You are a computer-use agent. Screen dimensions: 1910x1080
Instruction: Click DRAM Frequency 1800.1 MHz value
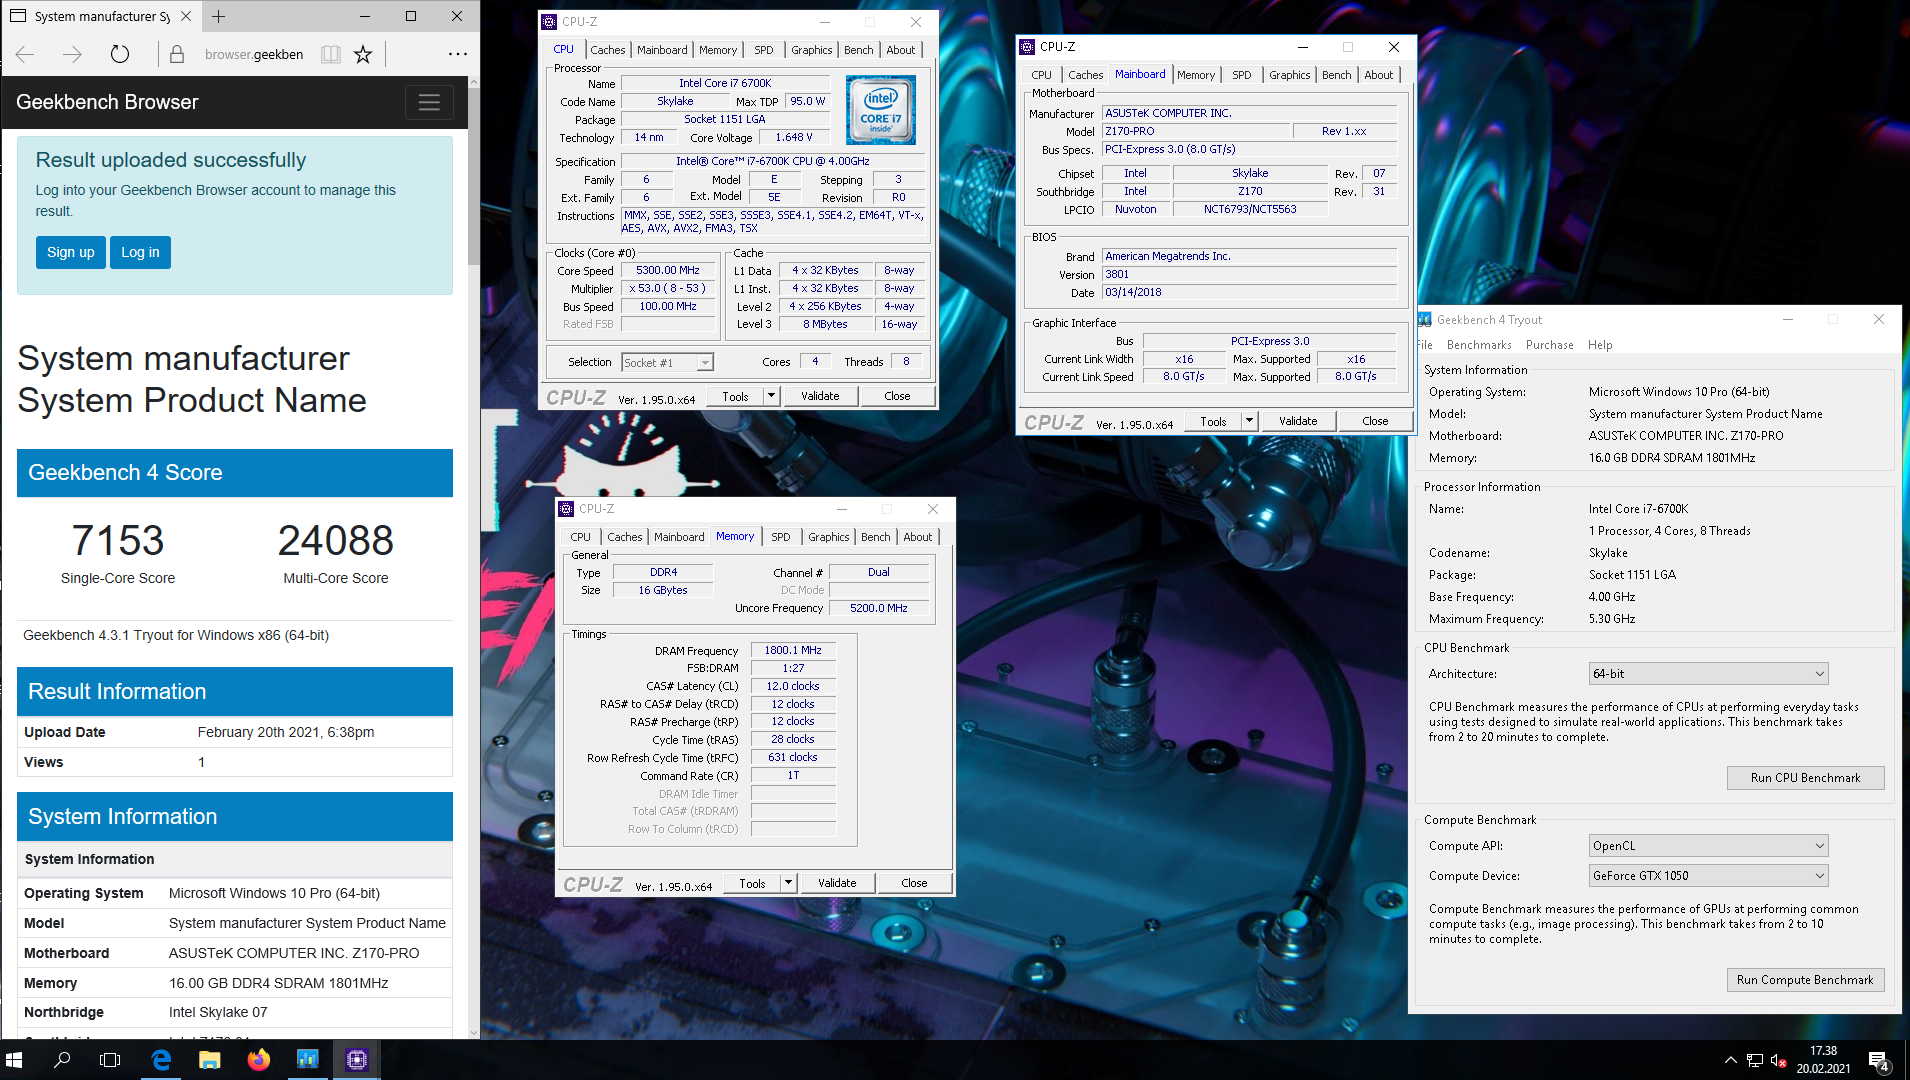(793, 650)
